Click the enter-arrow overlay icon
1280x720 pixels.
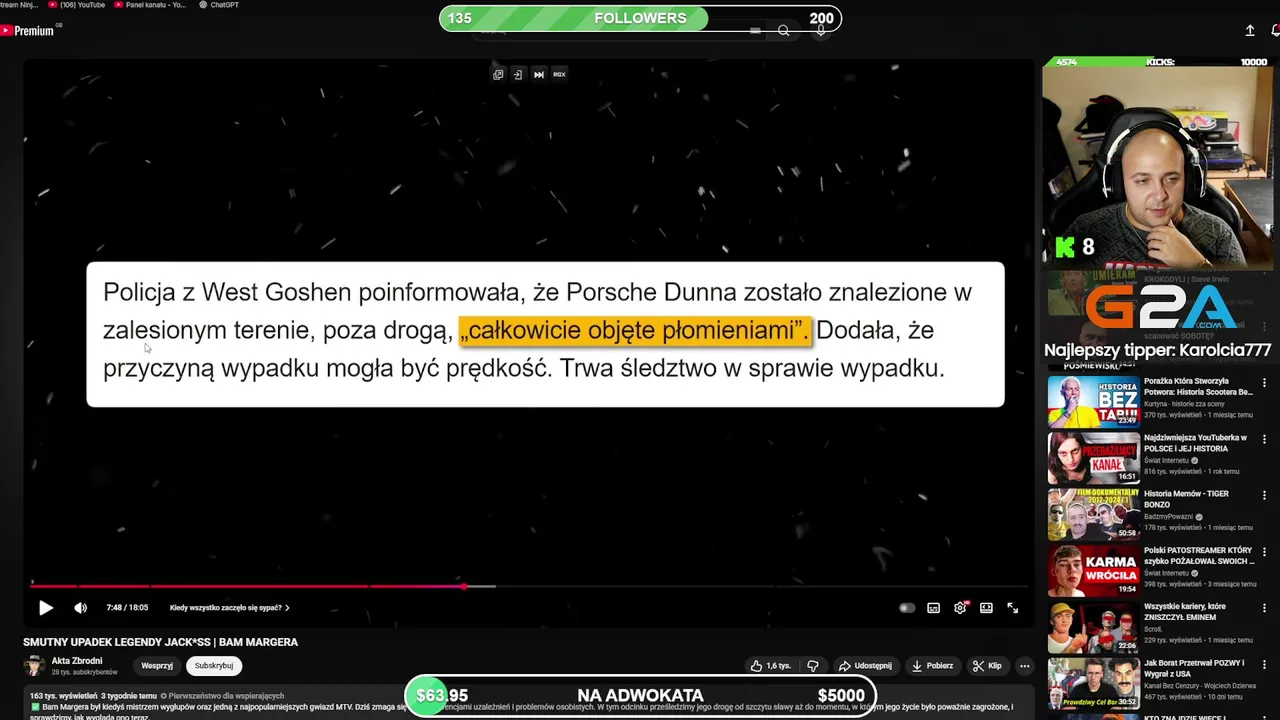click(x=518, y=74)
